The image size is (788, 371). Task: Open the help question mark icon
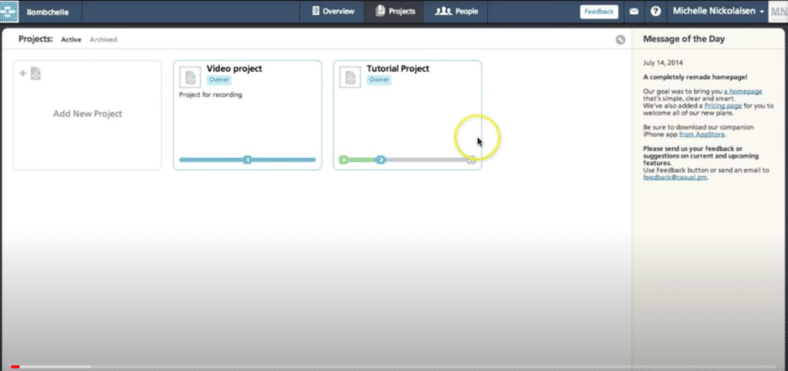[x=655, y=12]
